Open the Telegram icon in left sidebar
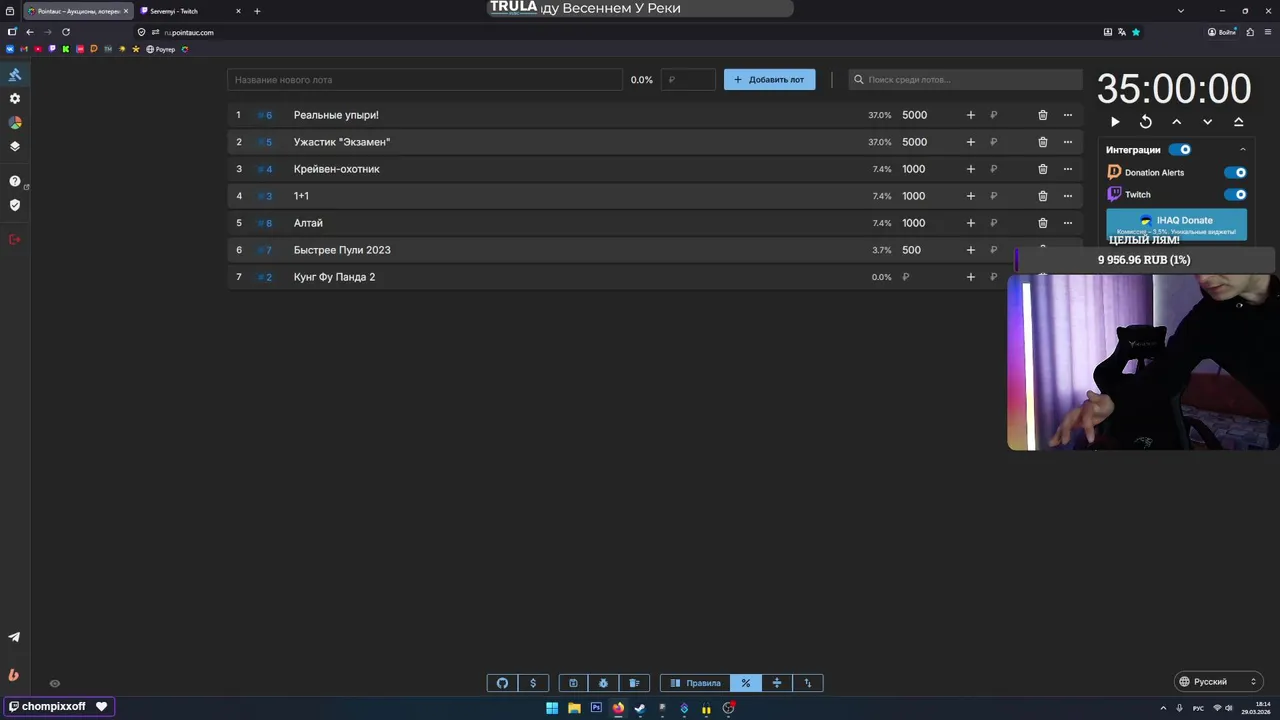 coord(15,637)
